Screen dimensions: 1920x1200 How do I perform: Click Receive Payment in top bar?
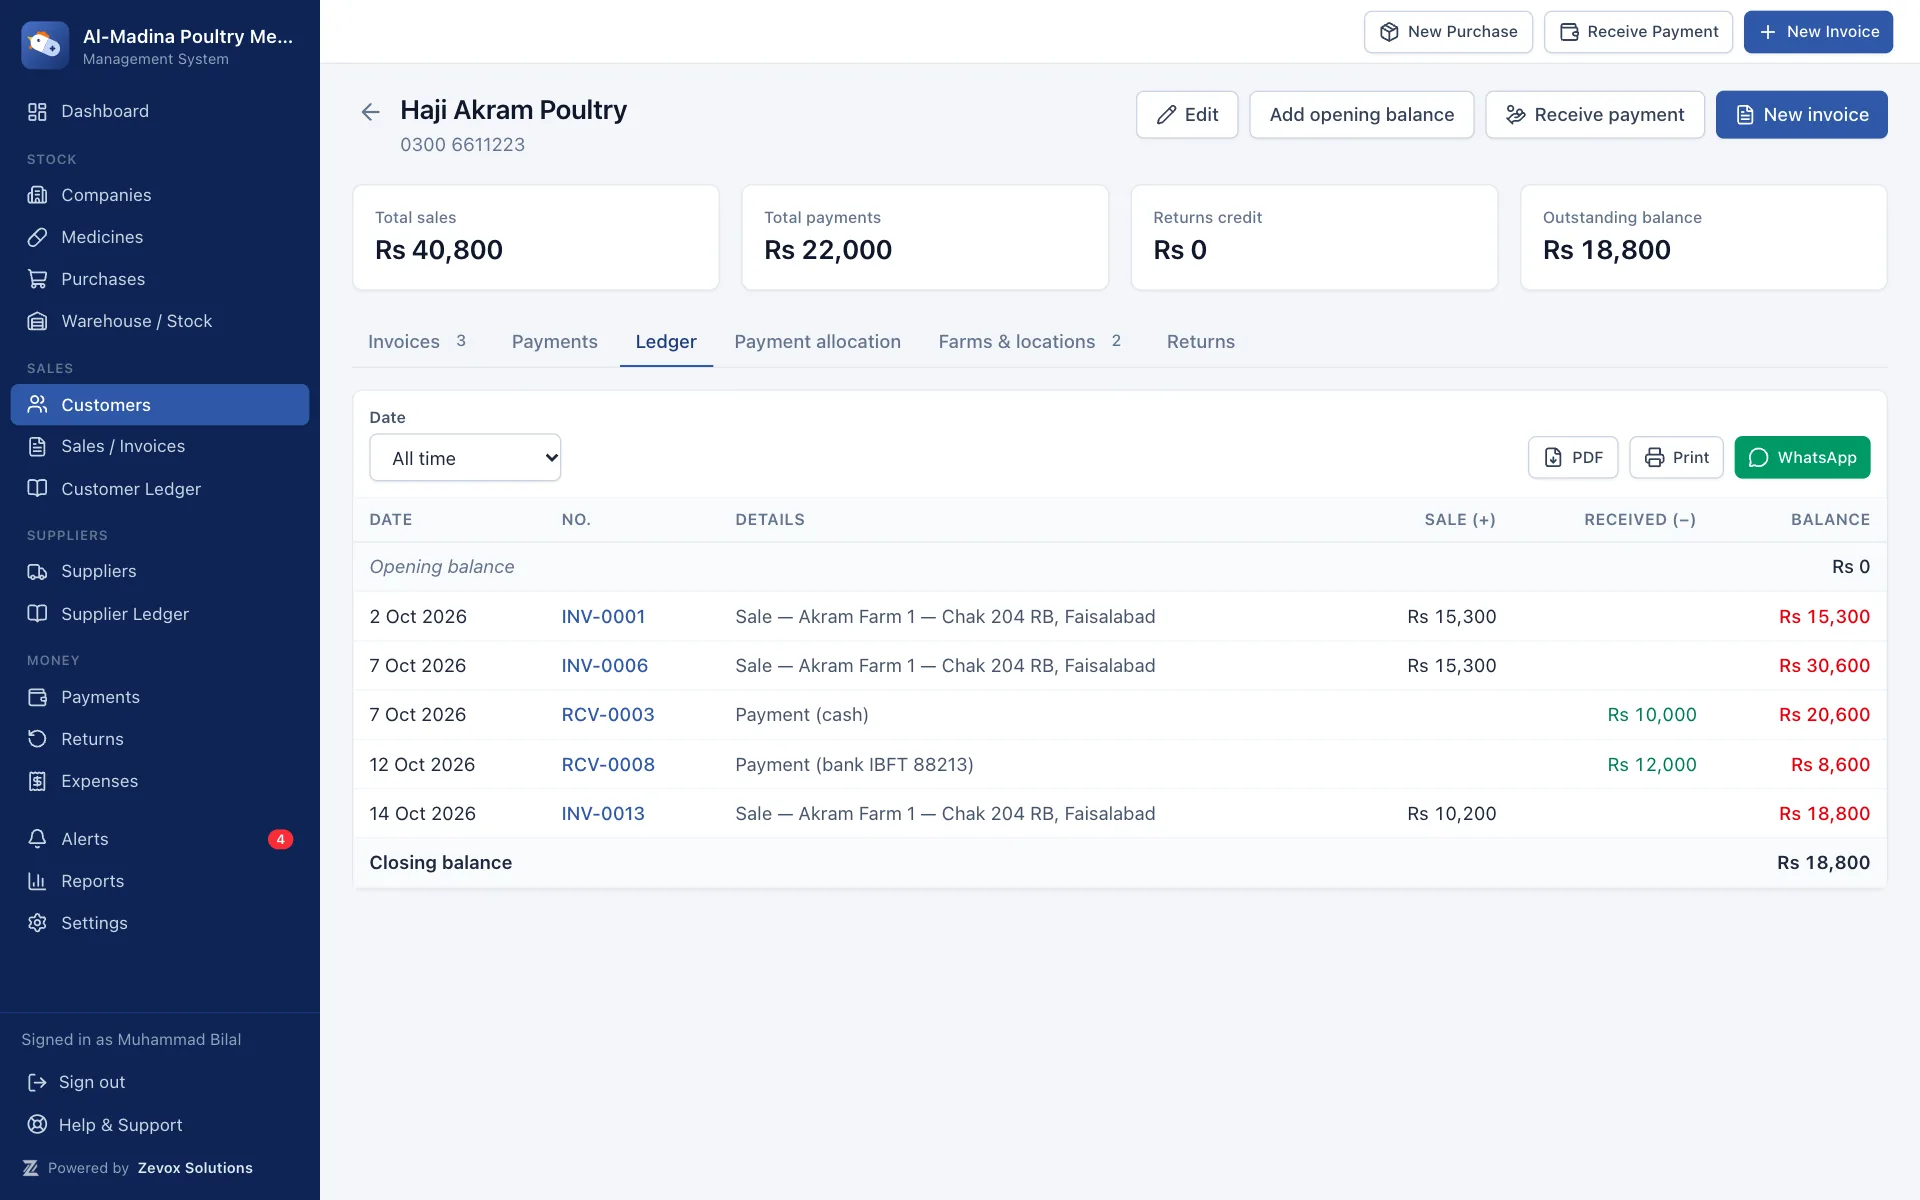pos(1638,32)
